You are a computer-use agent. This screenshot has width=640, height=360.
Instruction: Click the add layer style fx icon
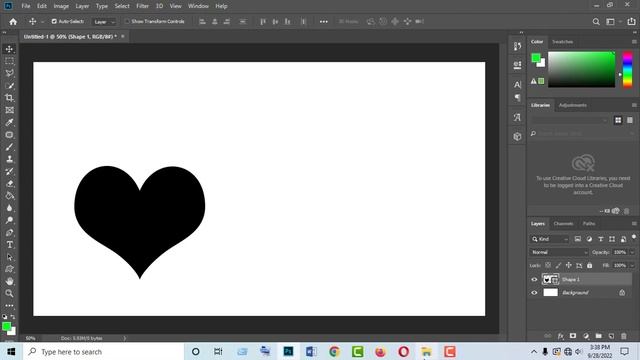(560, 336)
